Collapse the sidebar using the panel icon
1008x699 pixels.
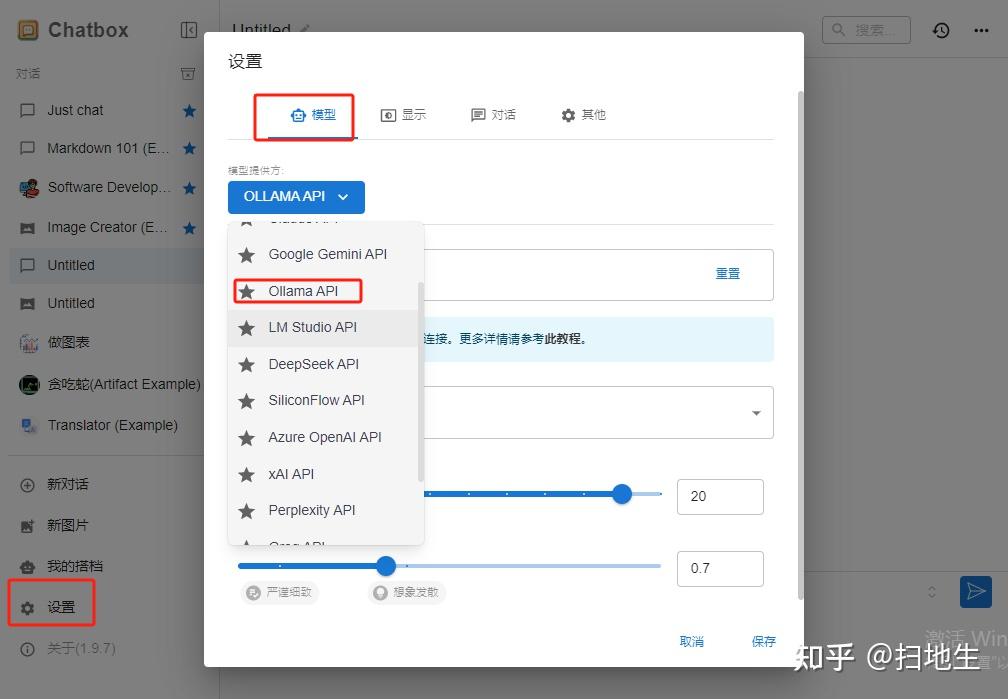189,29
